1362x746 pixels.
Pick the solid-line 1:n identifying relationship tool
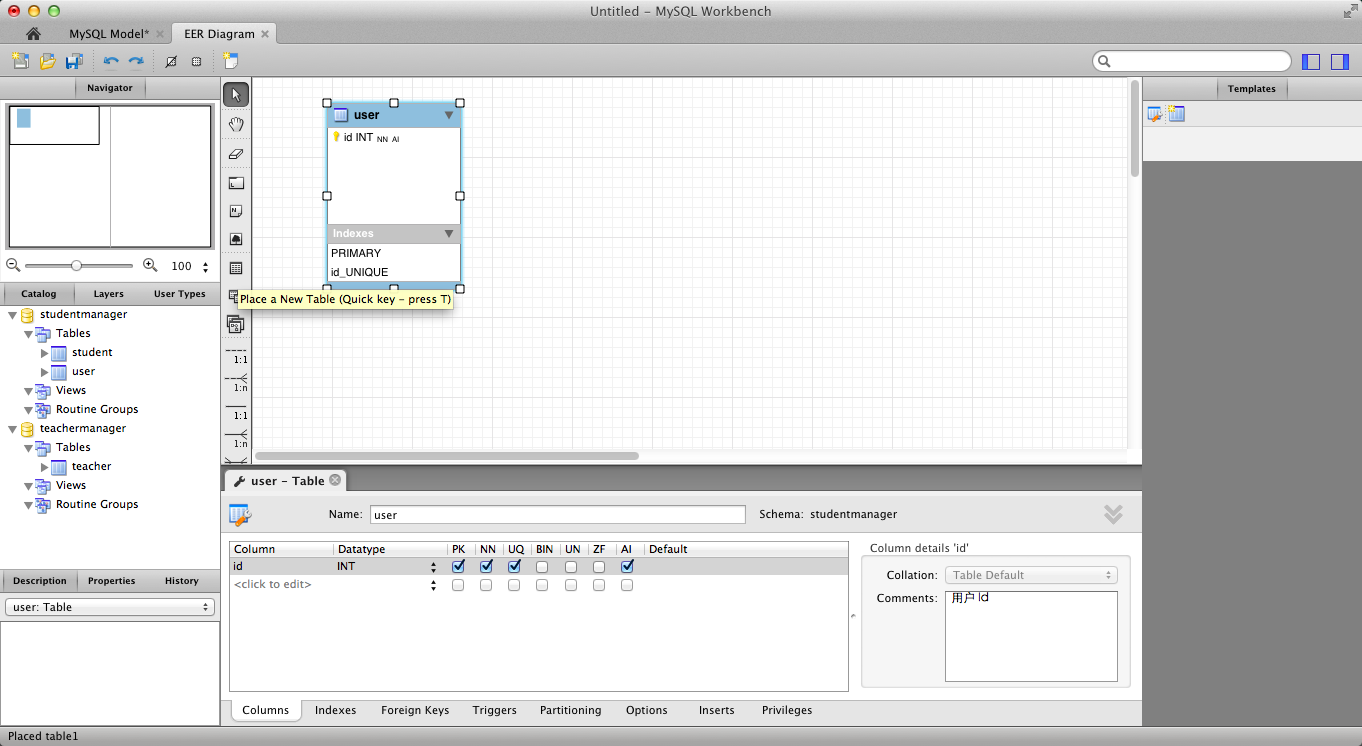pos(237,439)
